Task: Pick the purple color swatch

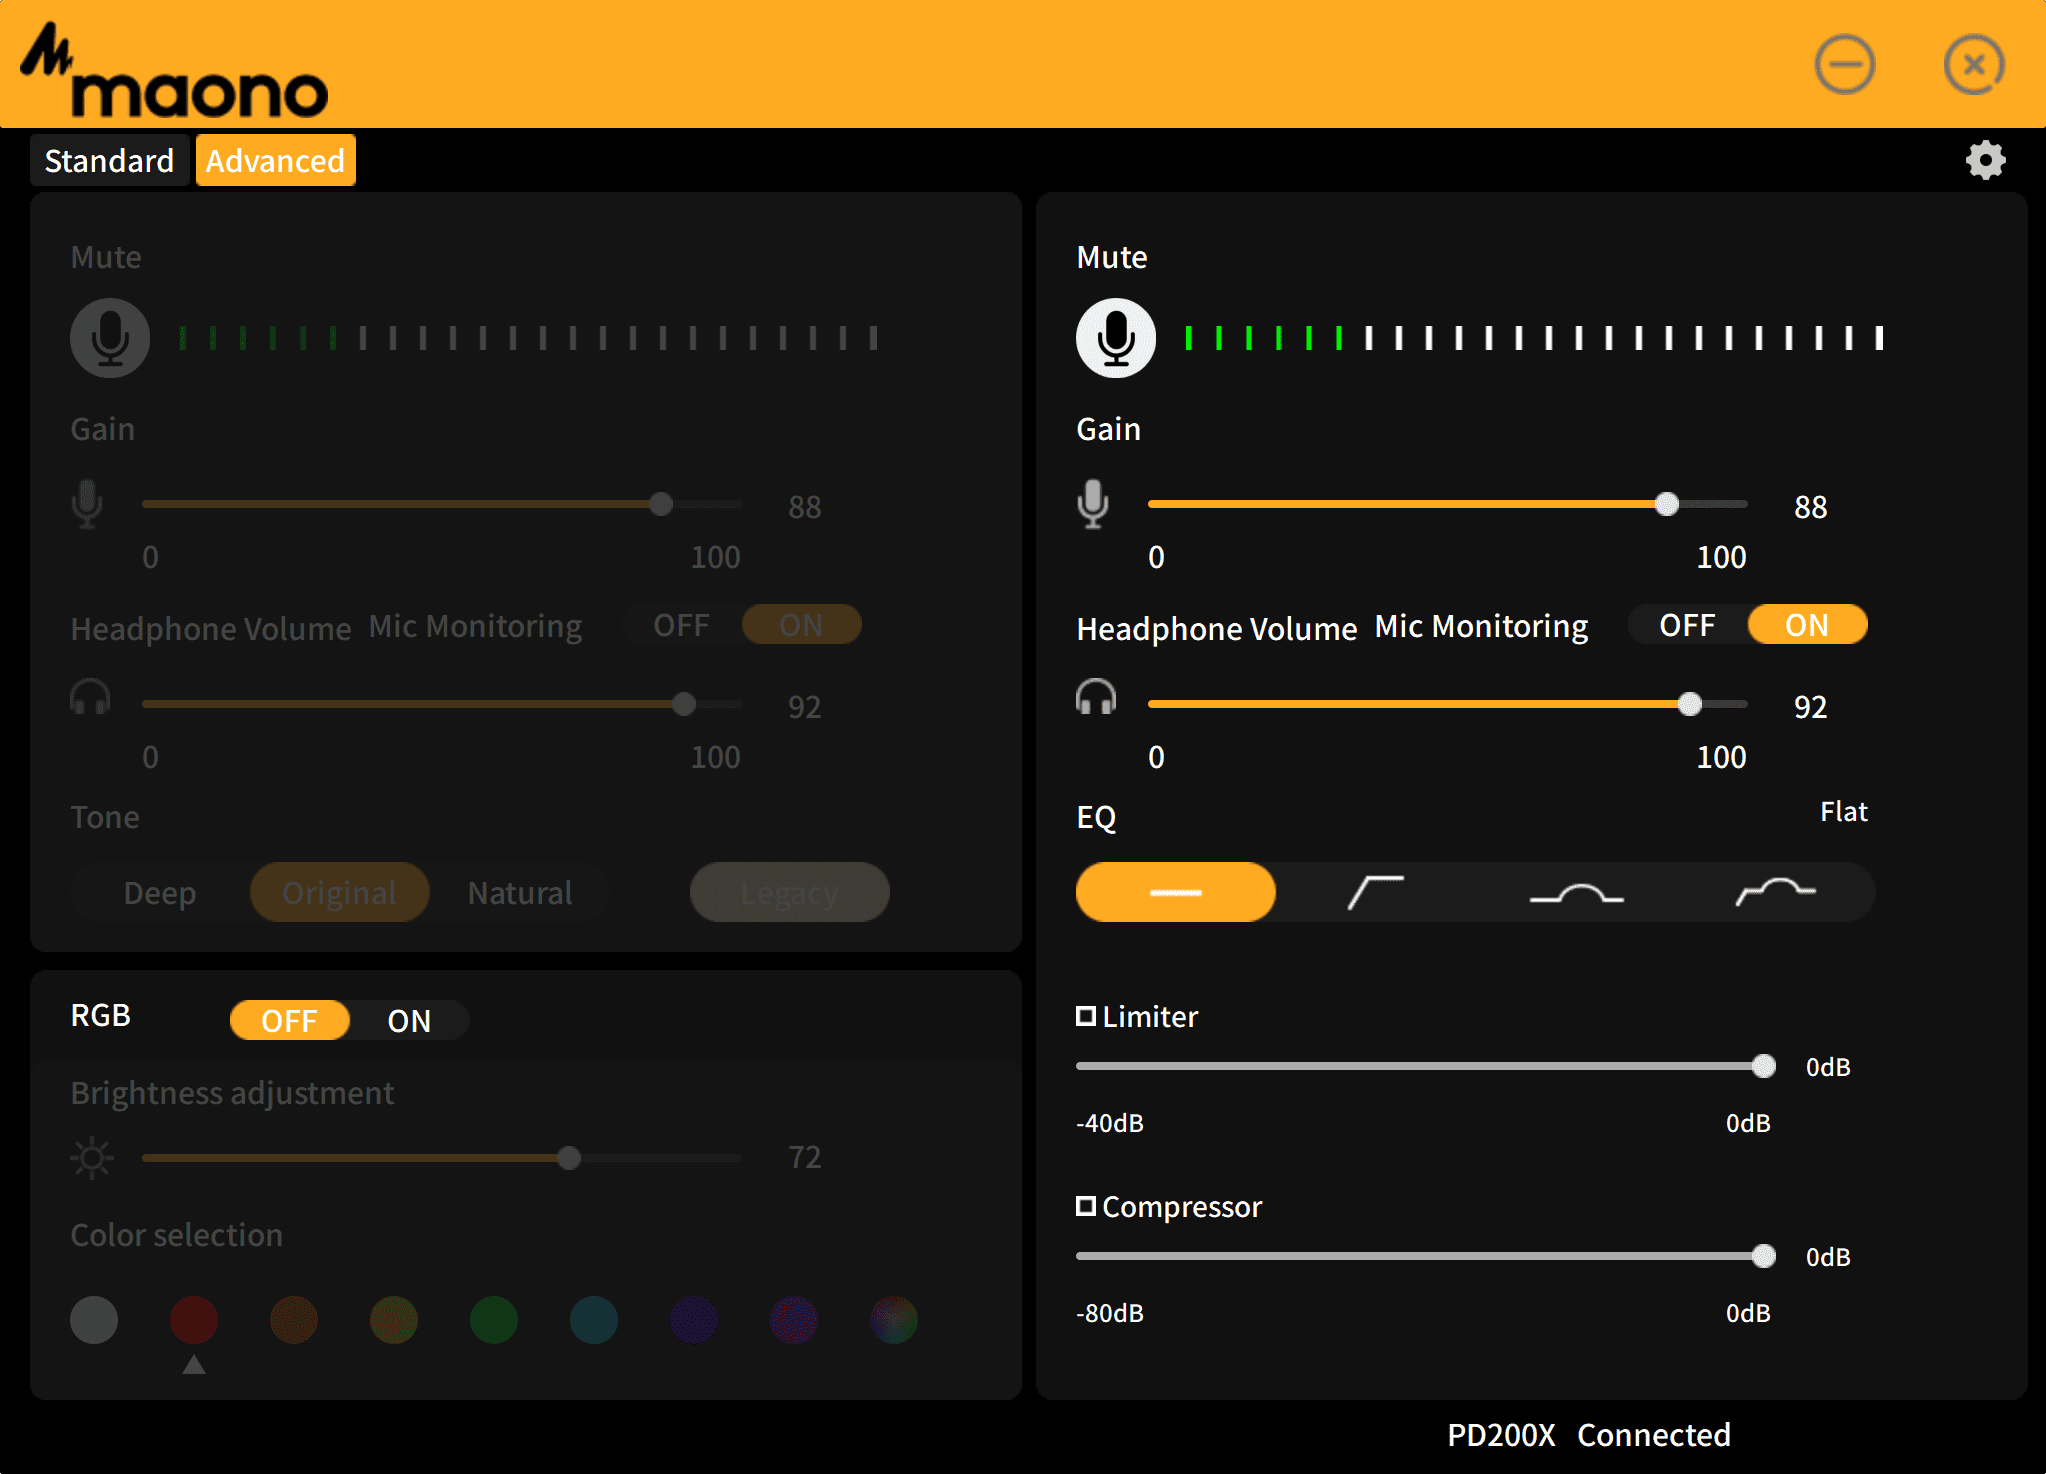Action: coord(794,1320)
